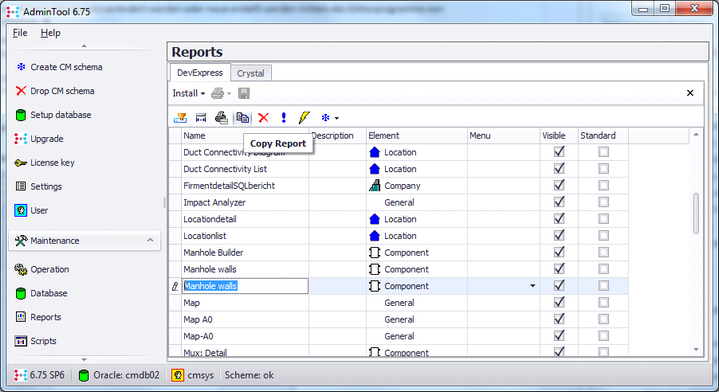Click the 6.75 SP6 version status icon
This screenshot has height=392, width=719.
click(20, 375)
